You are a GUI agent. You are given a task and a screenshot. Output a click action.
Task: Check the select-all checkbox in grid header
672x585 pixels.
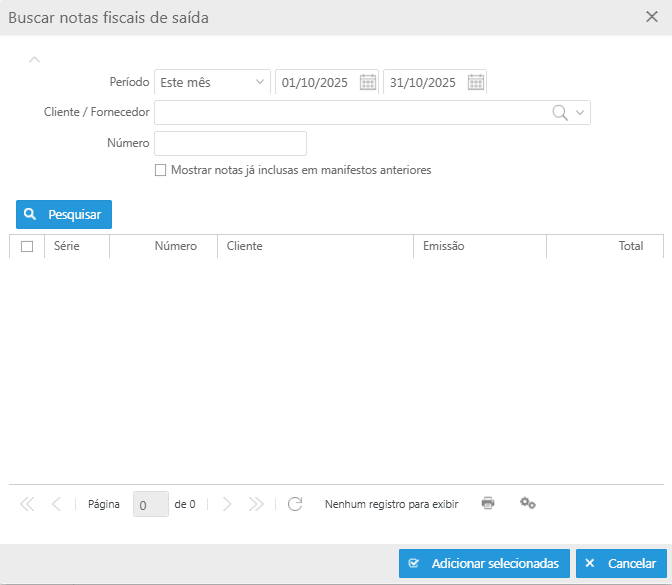pyautogui.click(x=27, y=246)
